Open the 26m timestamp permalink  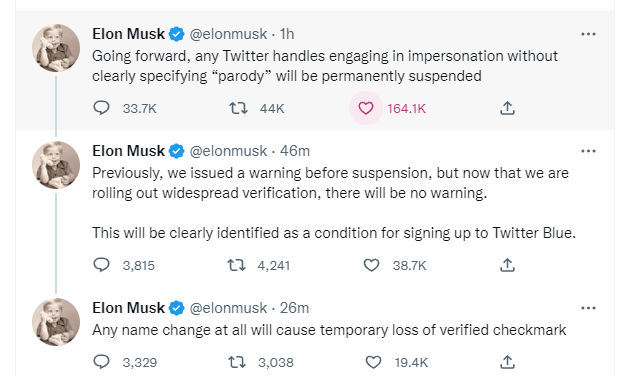(x=294, y=308)
